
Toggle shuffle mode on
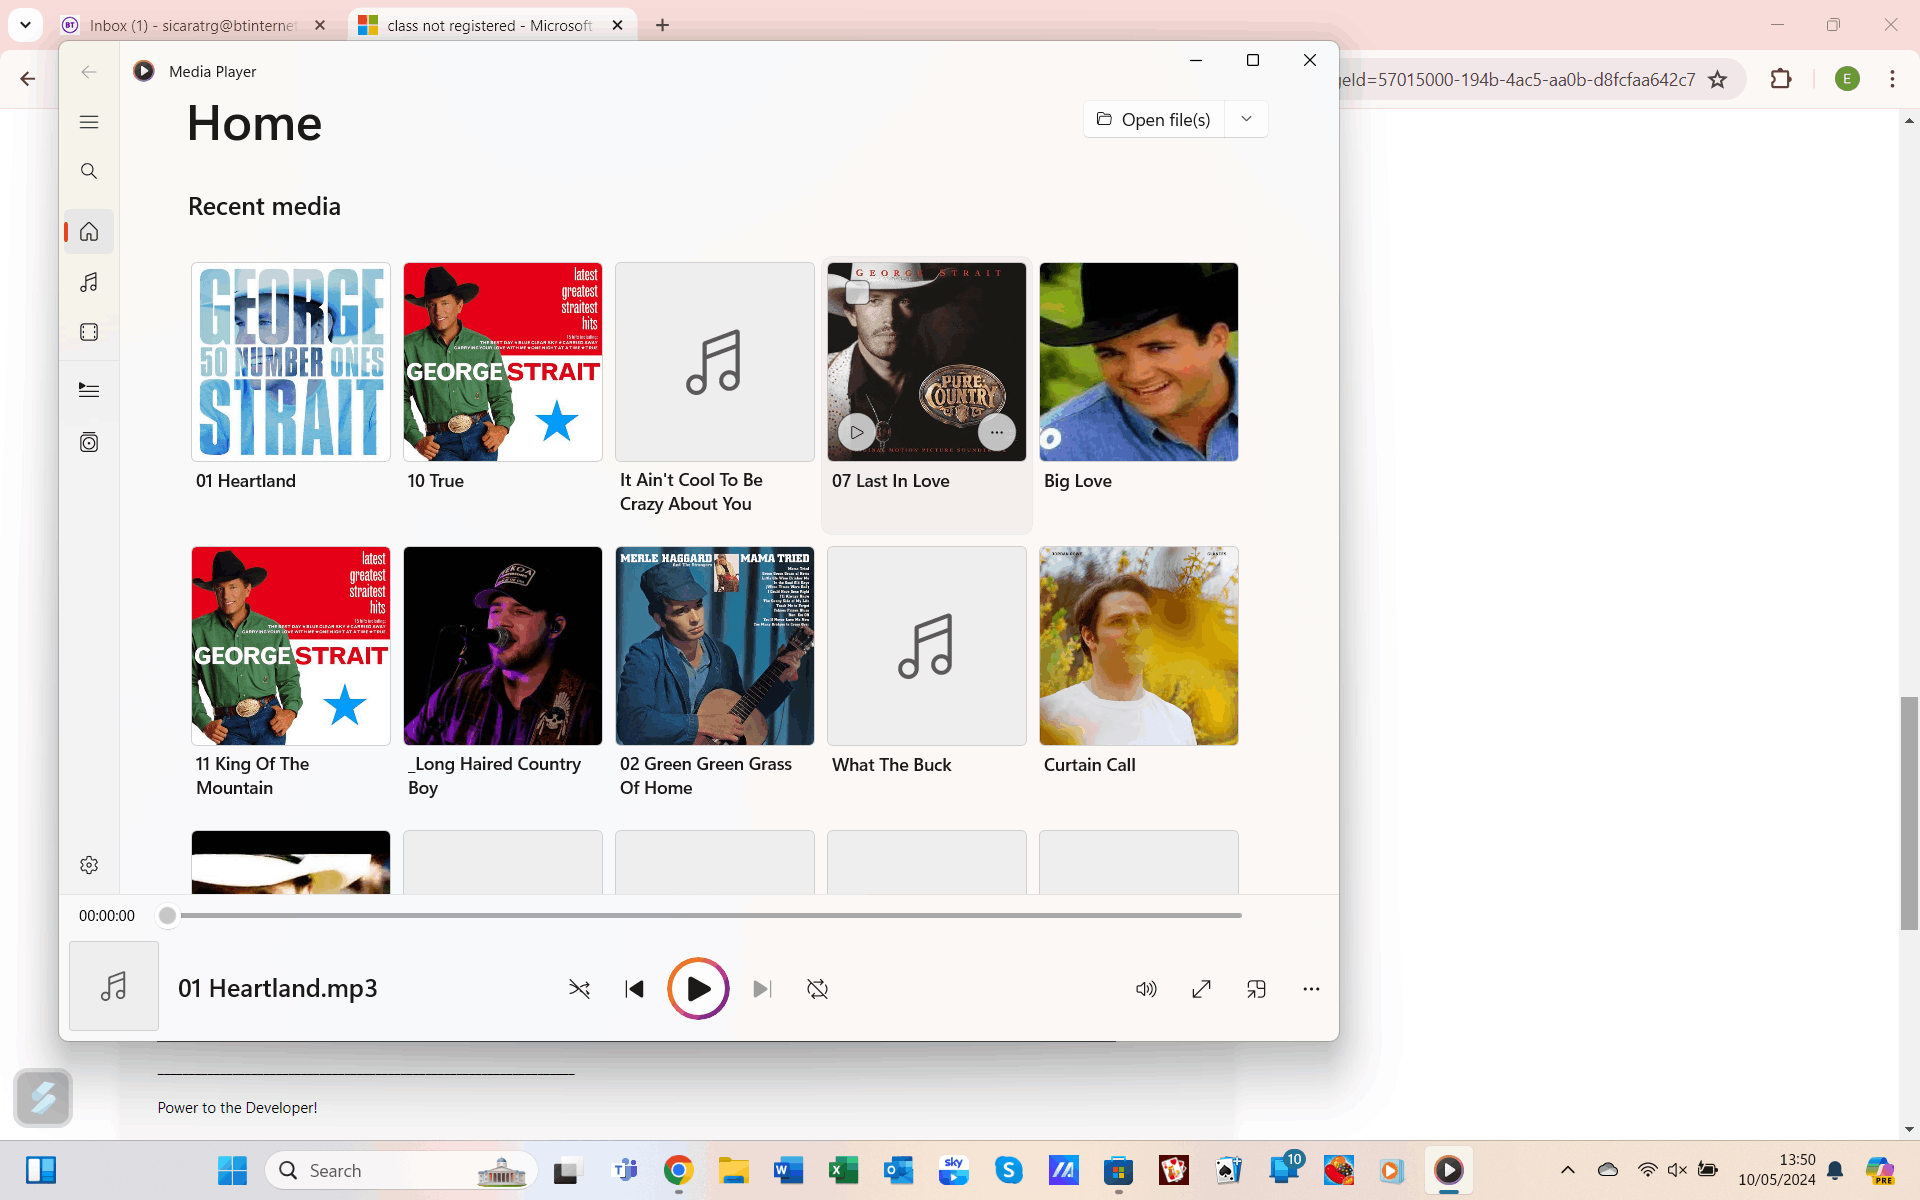579,989
